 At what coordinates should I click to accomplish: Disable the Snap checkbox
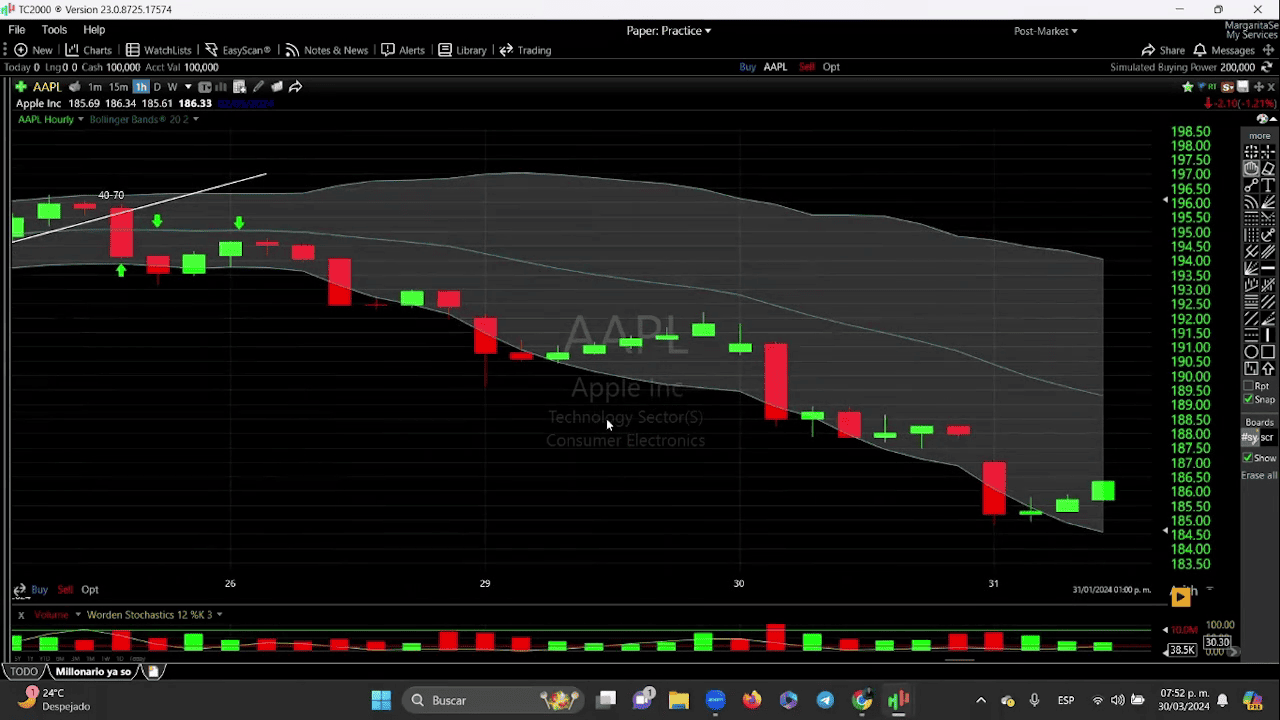point(1247,399)
